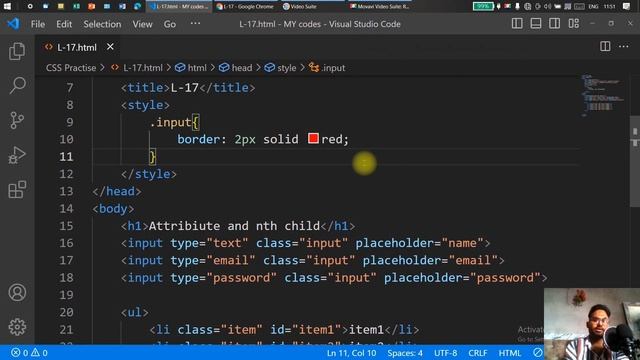Open Edge browser from taskbar
Screen dimensions: 640x360
138,6
